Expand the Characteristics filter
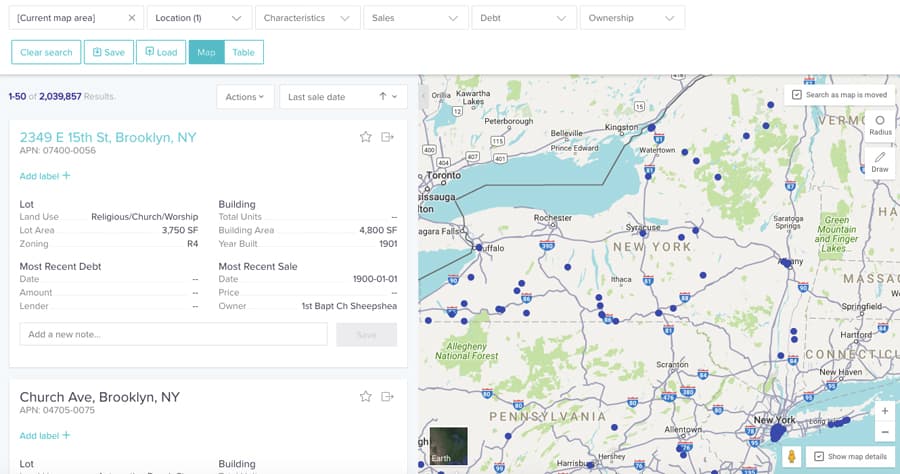Image resolution: width=900 pixels, height=474 pixels. pyautogui.click(x=307, y=18)
